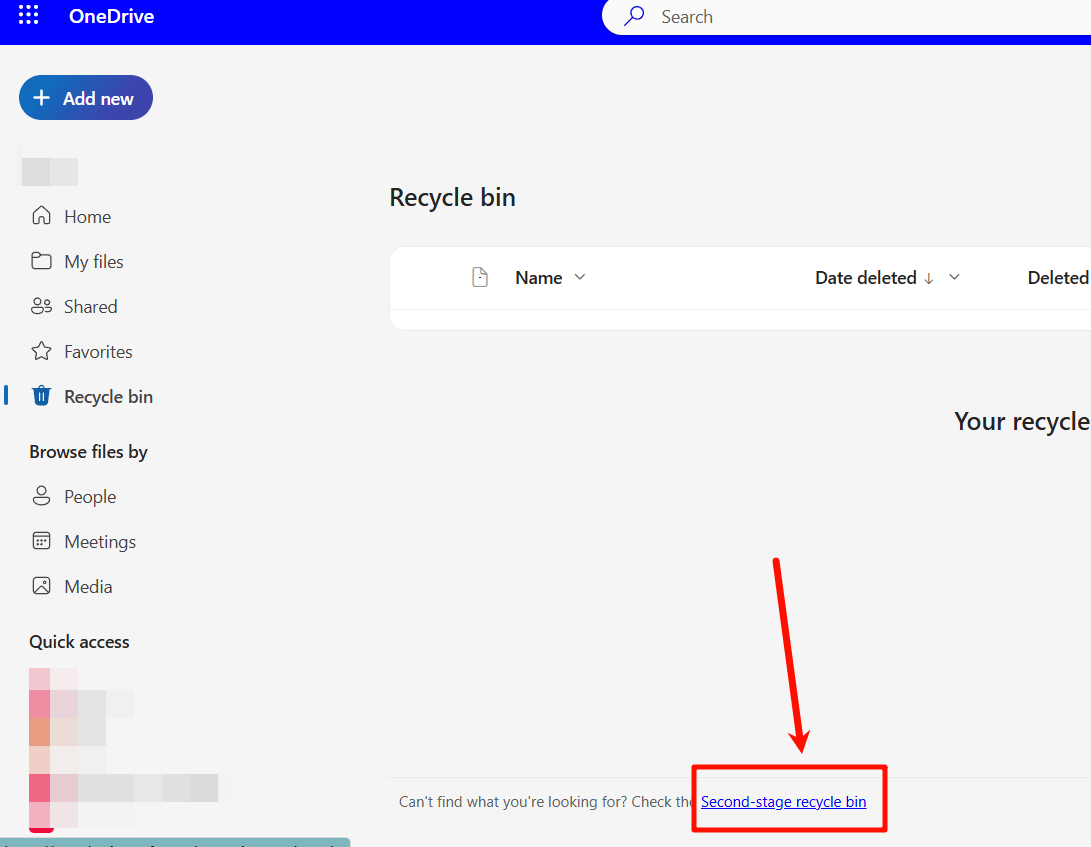
Task: Open Favorites in the sidebar
Action: tap(98, 351)
